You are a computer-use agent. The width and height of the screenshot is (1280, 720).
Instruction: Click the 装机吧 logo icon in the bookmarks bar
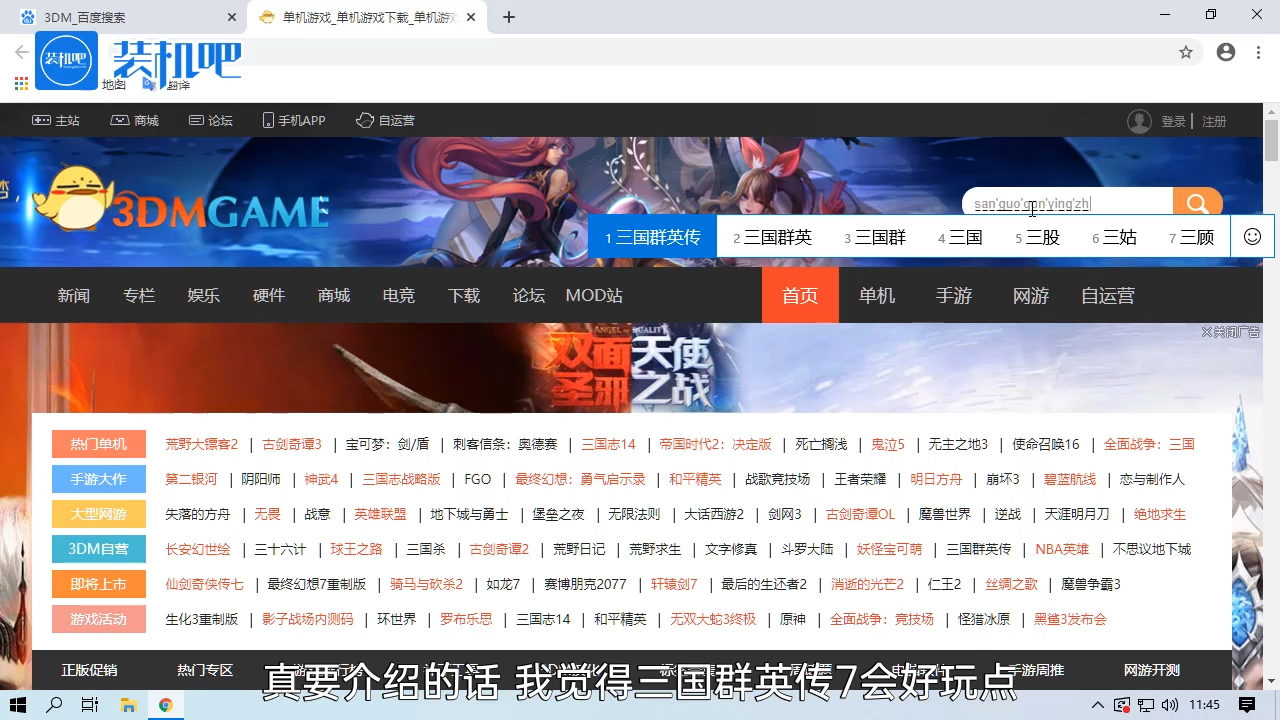click(x=66, y=60)
